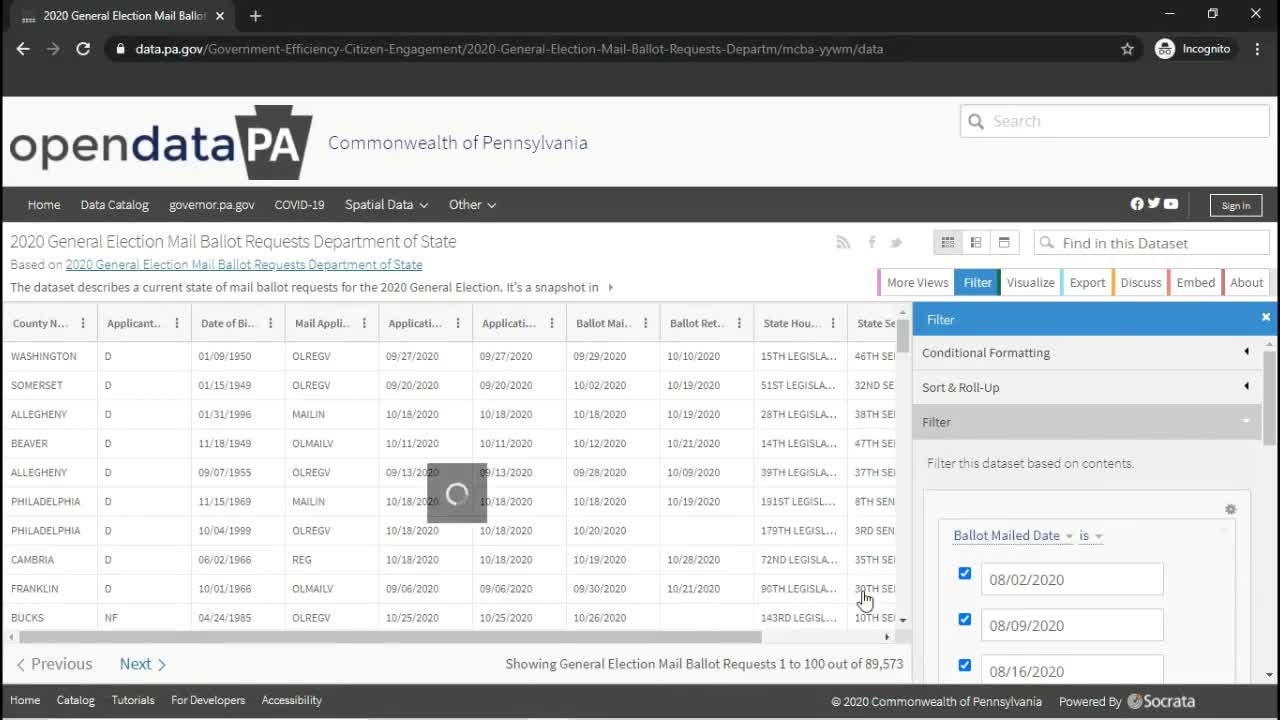Switch to the rich list view icon
This screenshot has height=720, width=1280.
click(976, 242)
